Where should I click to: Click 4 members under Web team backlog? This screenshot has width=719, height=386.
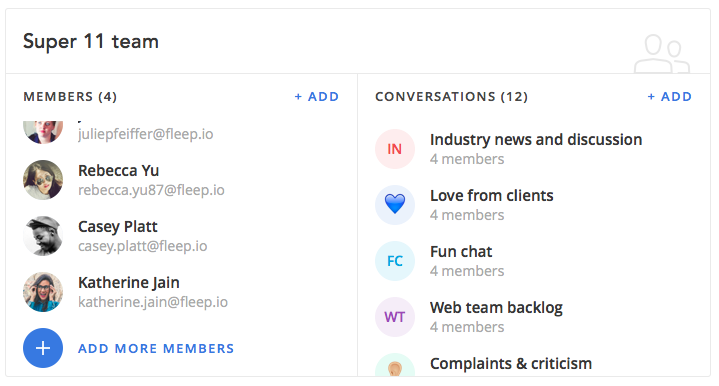coord(467,327)
